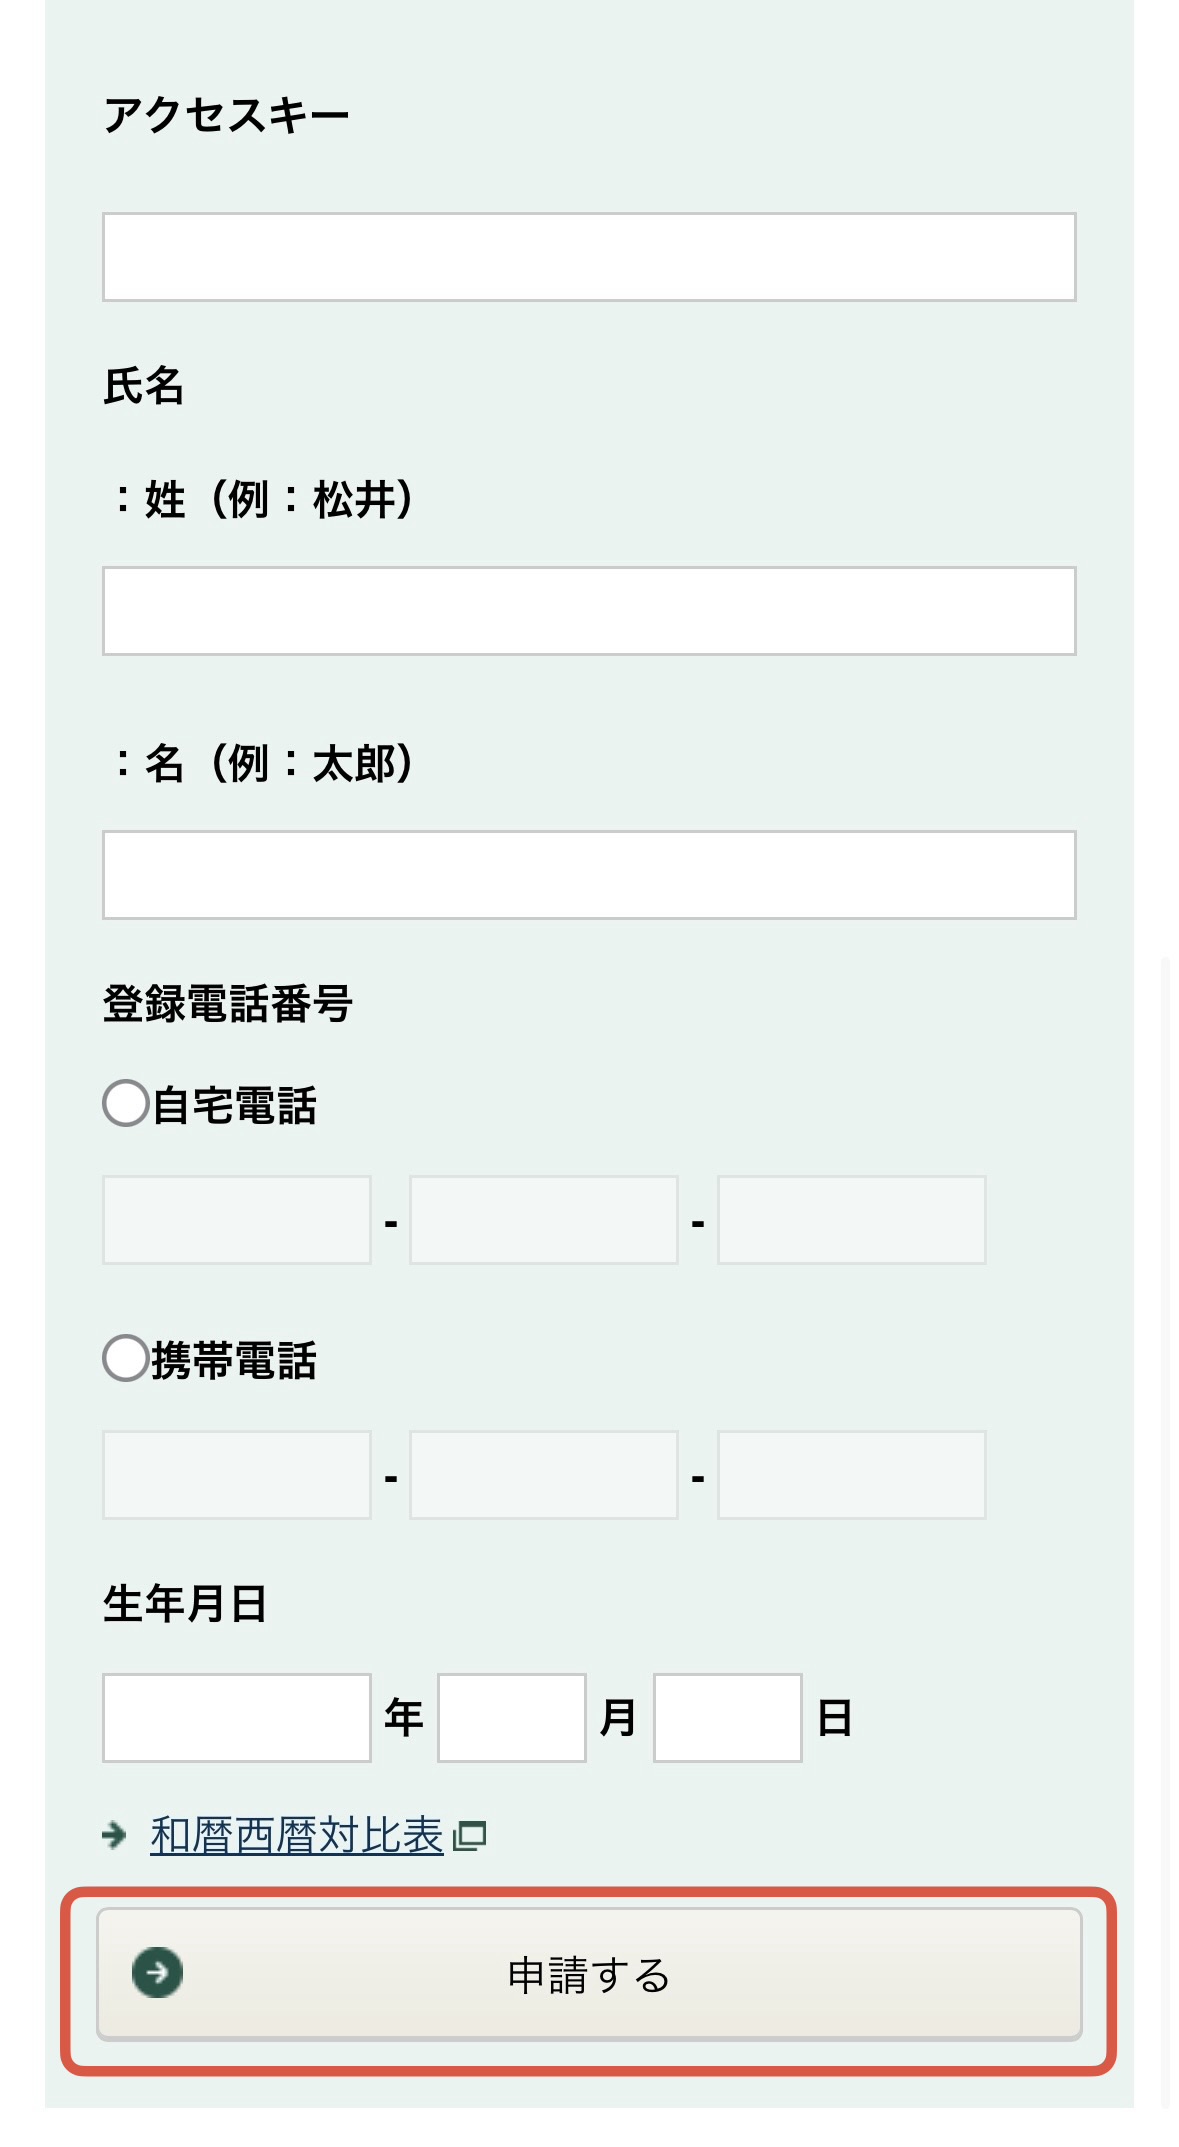Viewport: 1179px width, 2147px height.
Task: Open the 和暦西暦対比表 comparison chart link
Action: (x=295, y=1833)
